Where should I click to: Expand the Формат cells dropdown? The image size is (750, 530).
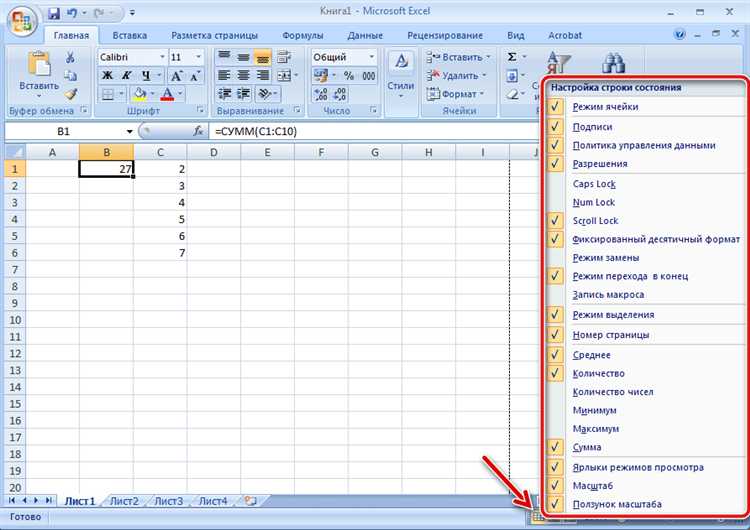pos(482,94)
